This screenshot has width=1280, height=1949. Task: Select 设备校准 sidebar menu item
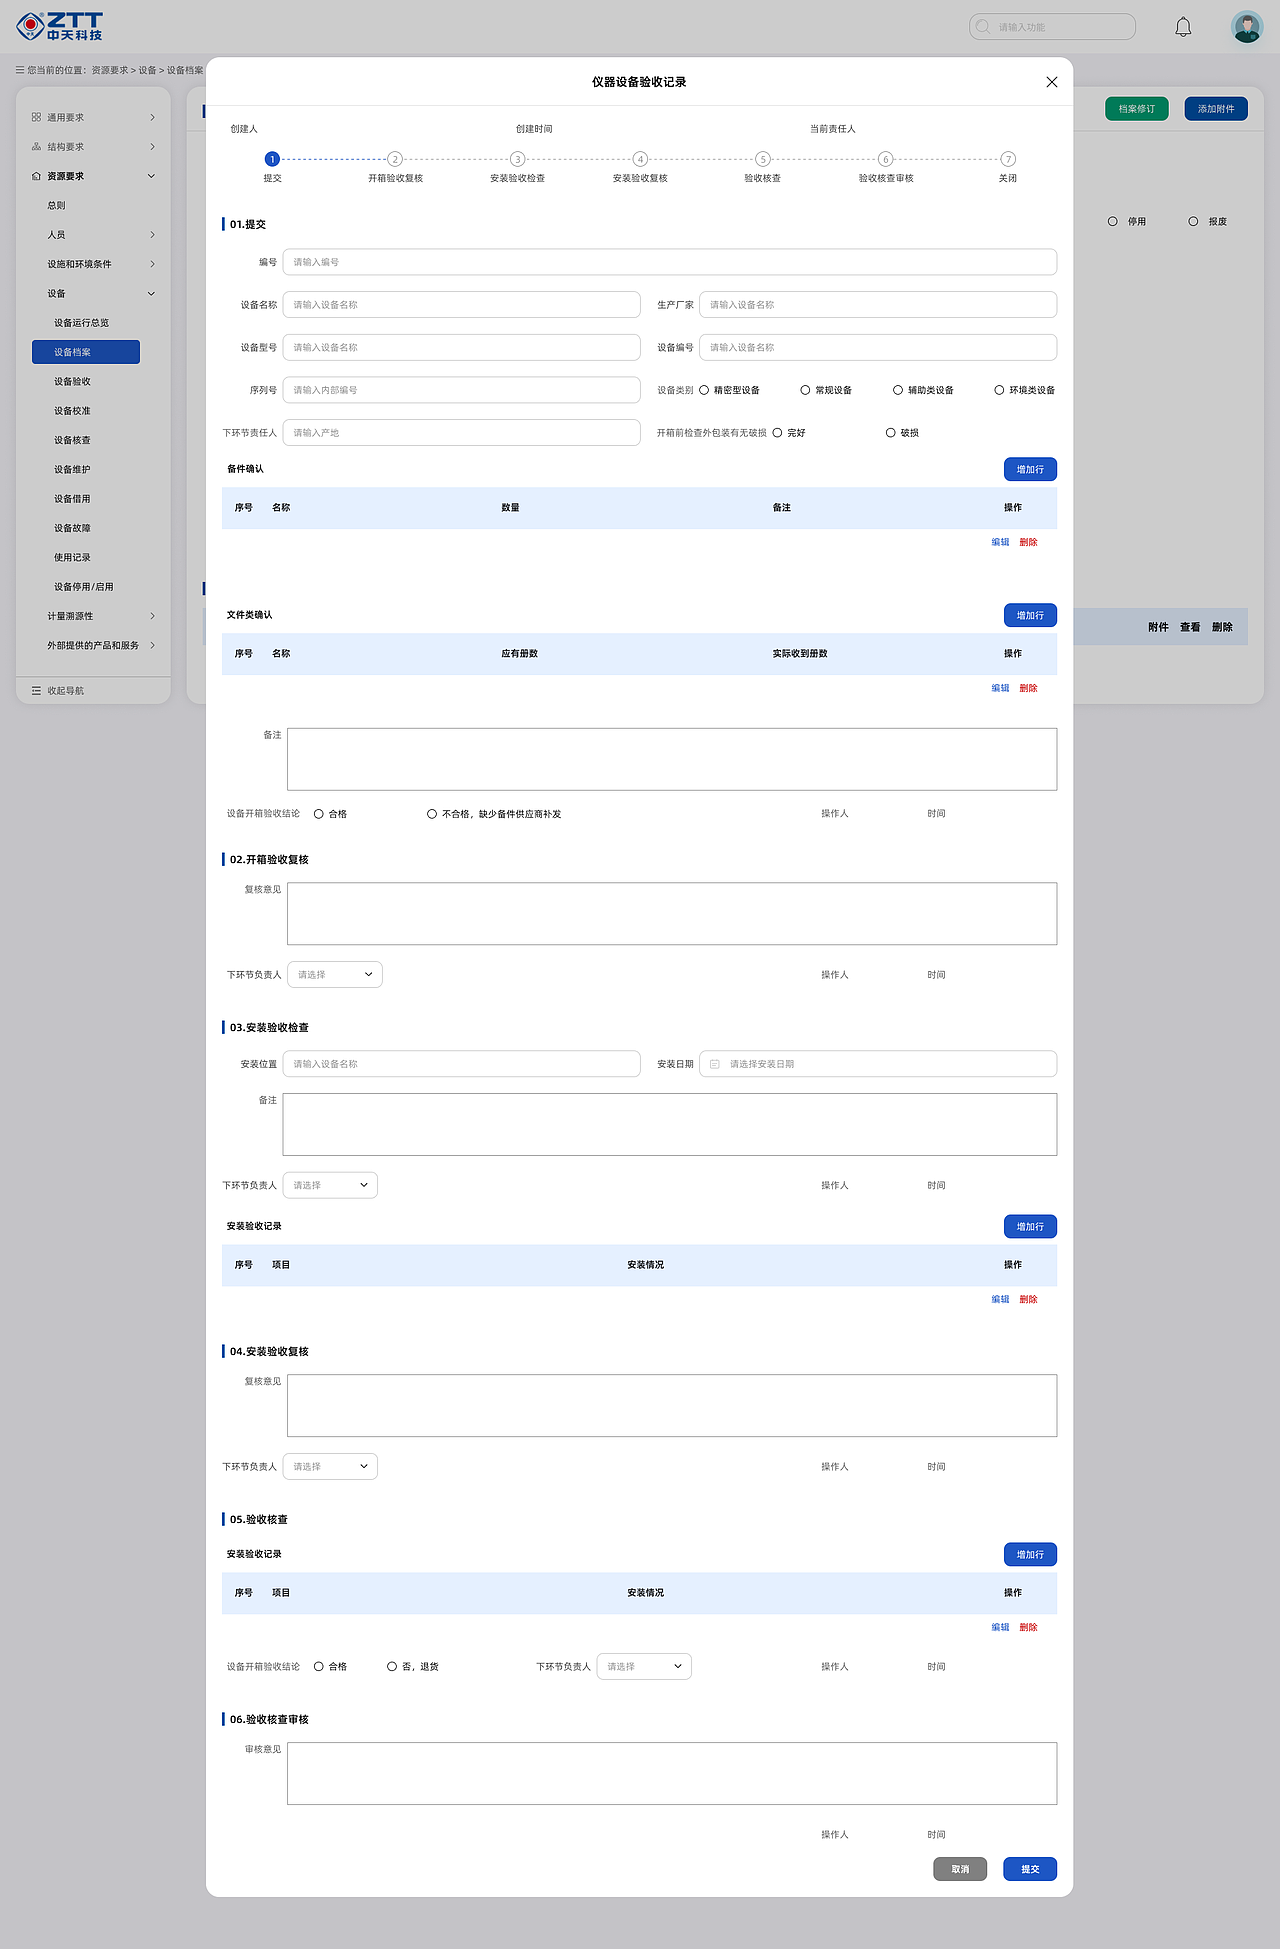click(x=72, y=411)
